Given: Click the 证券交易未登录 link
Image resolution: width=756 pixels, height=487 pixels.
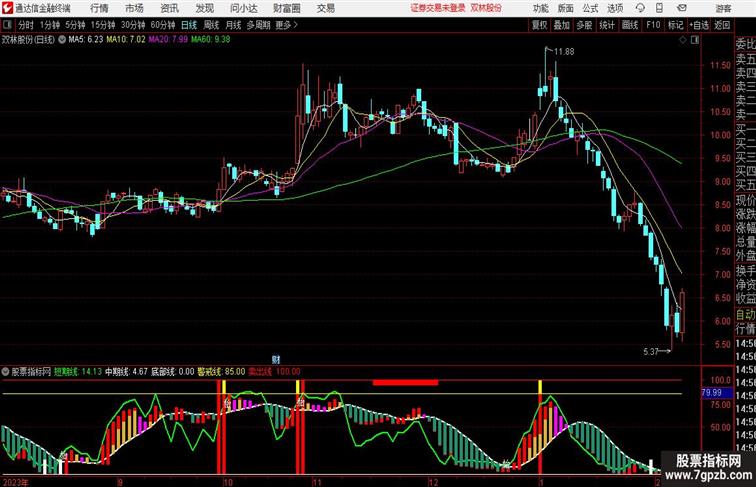Looking at the screenshot, I should click(x=438, y=8).
